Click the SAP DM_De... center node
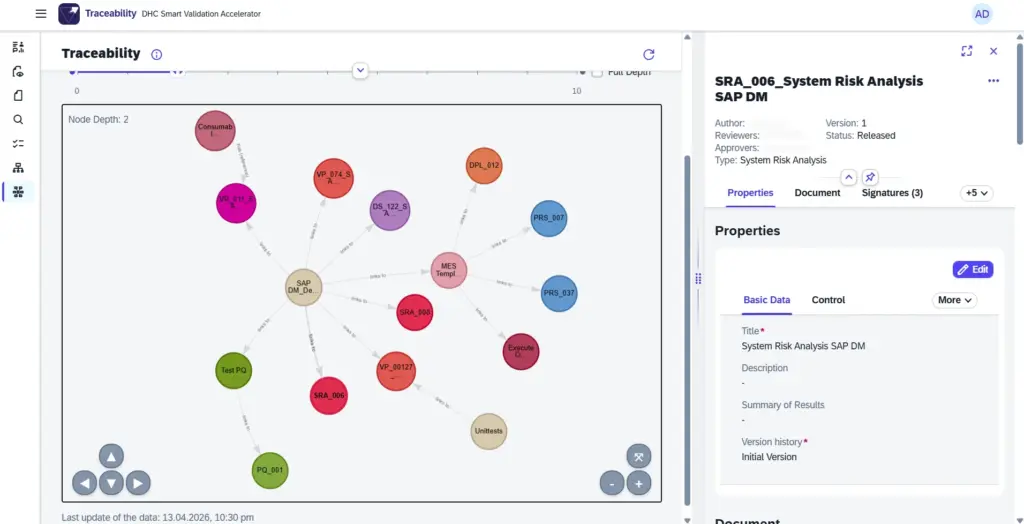The width and height of the screenshot is (1024, 524). click(304, 287)
